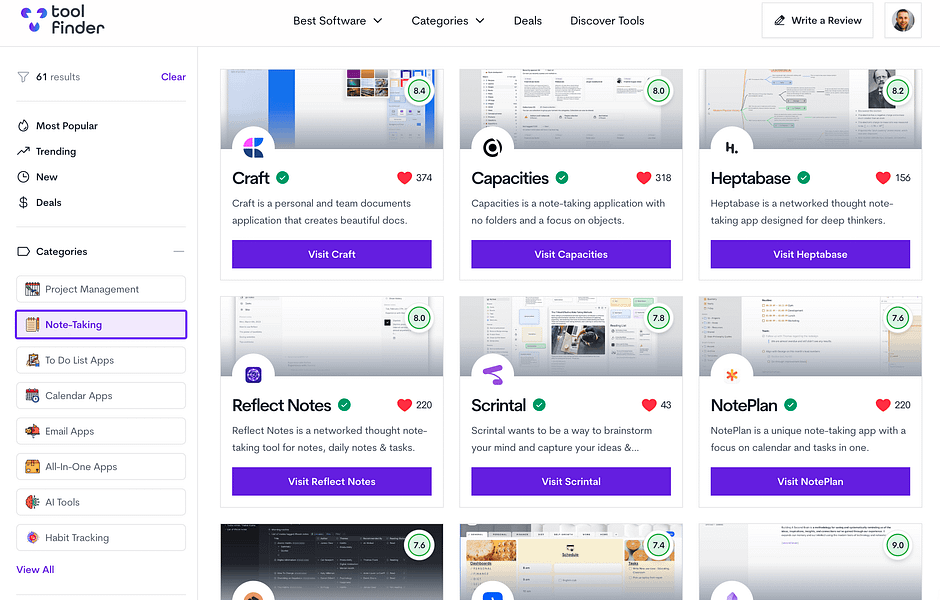
Task: Click the Visit Heptabase button
Action: (810, 254)
